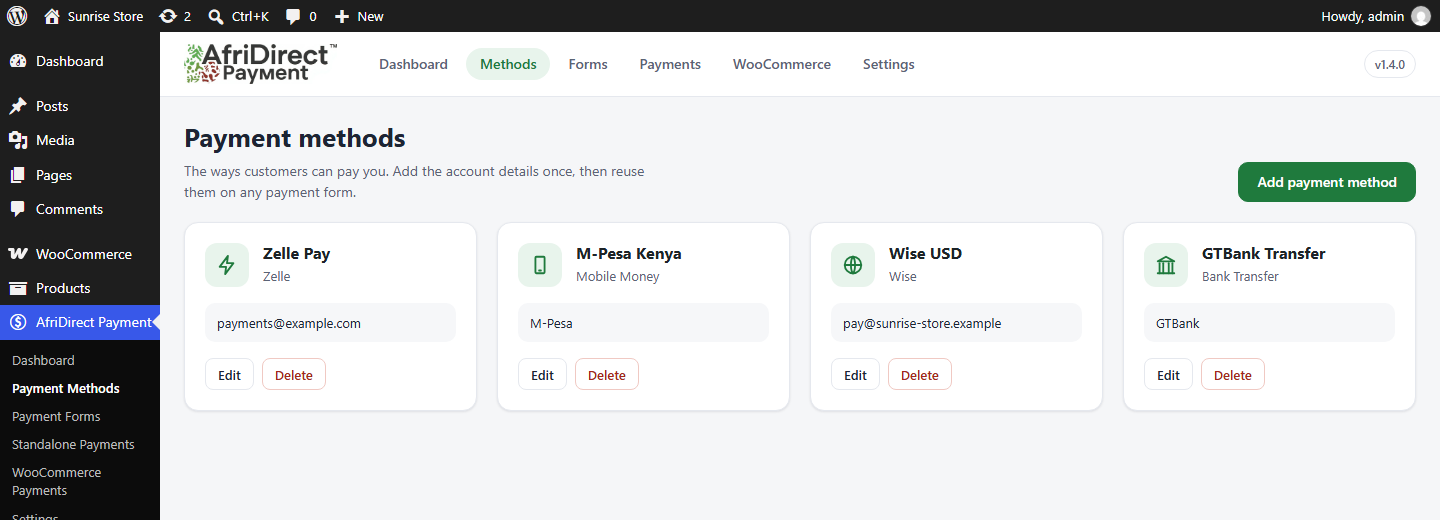Open the Ctrl+K search icon

pos(216,16)
